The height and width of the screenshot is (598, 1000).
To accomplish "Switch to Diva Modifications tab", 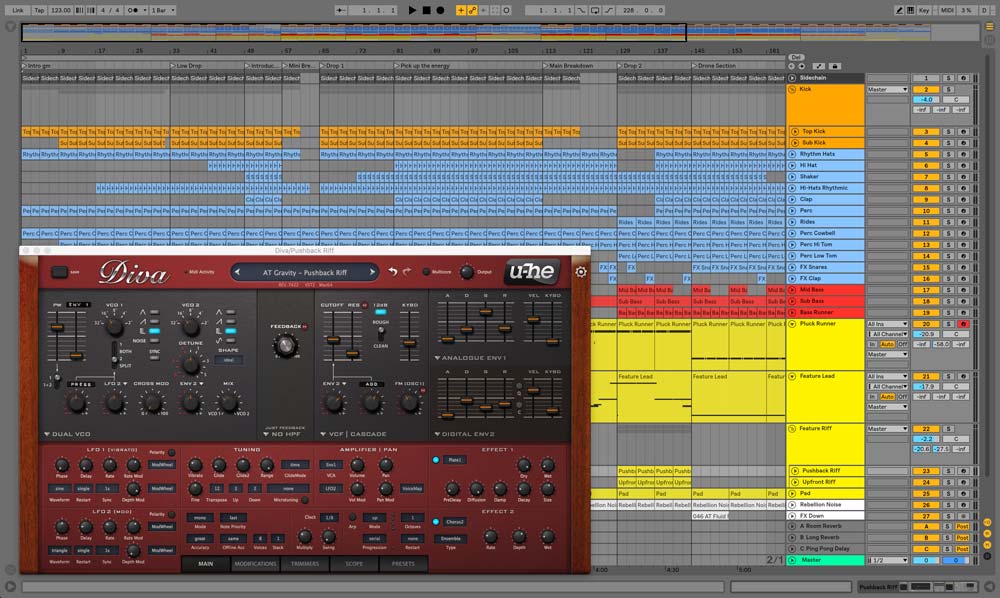I will (x=255, y=564).
